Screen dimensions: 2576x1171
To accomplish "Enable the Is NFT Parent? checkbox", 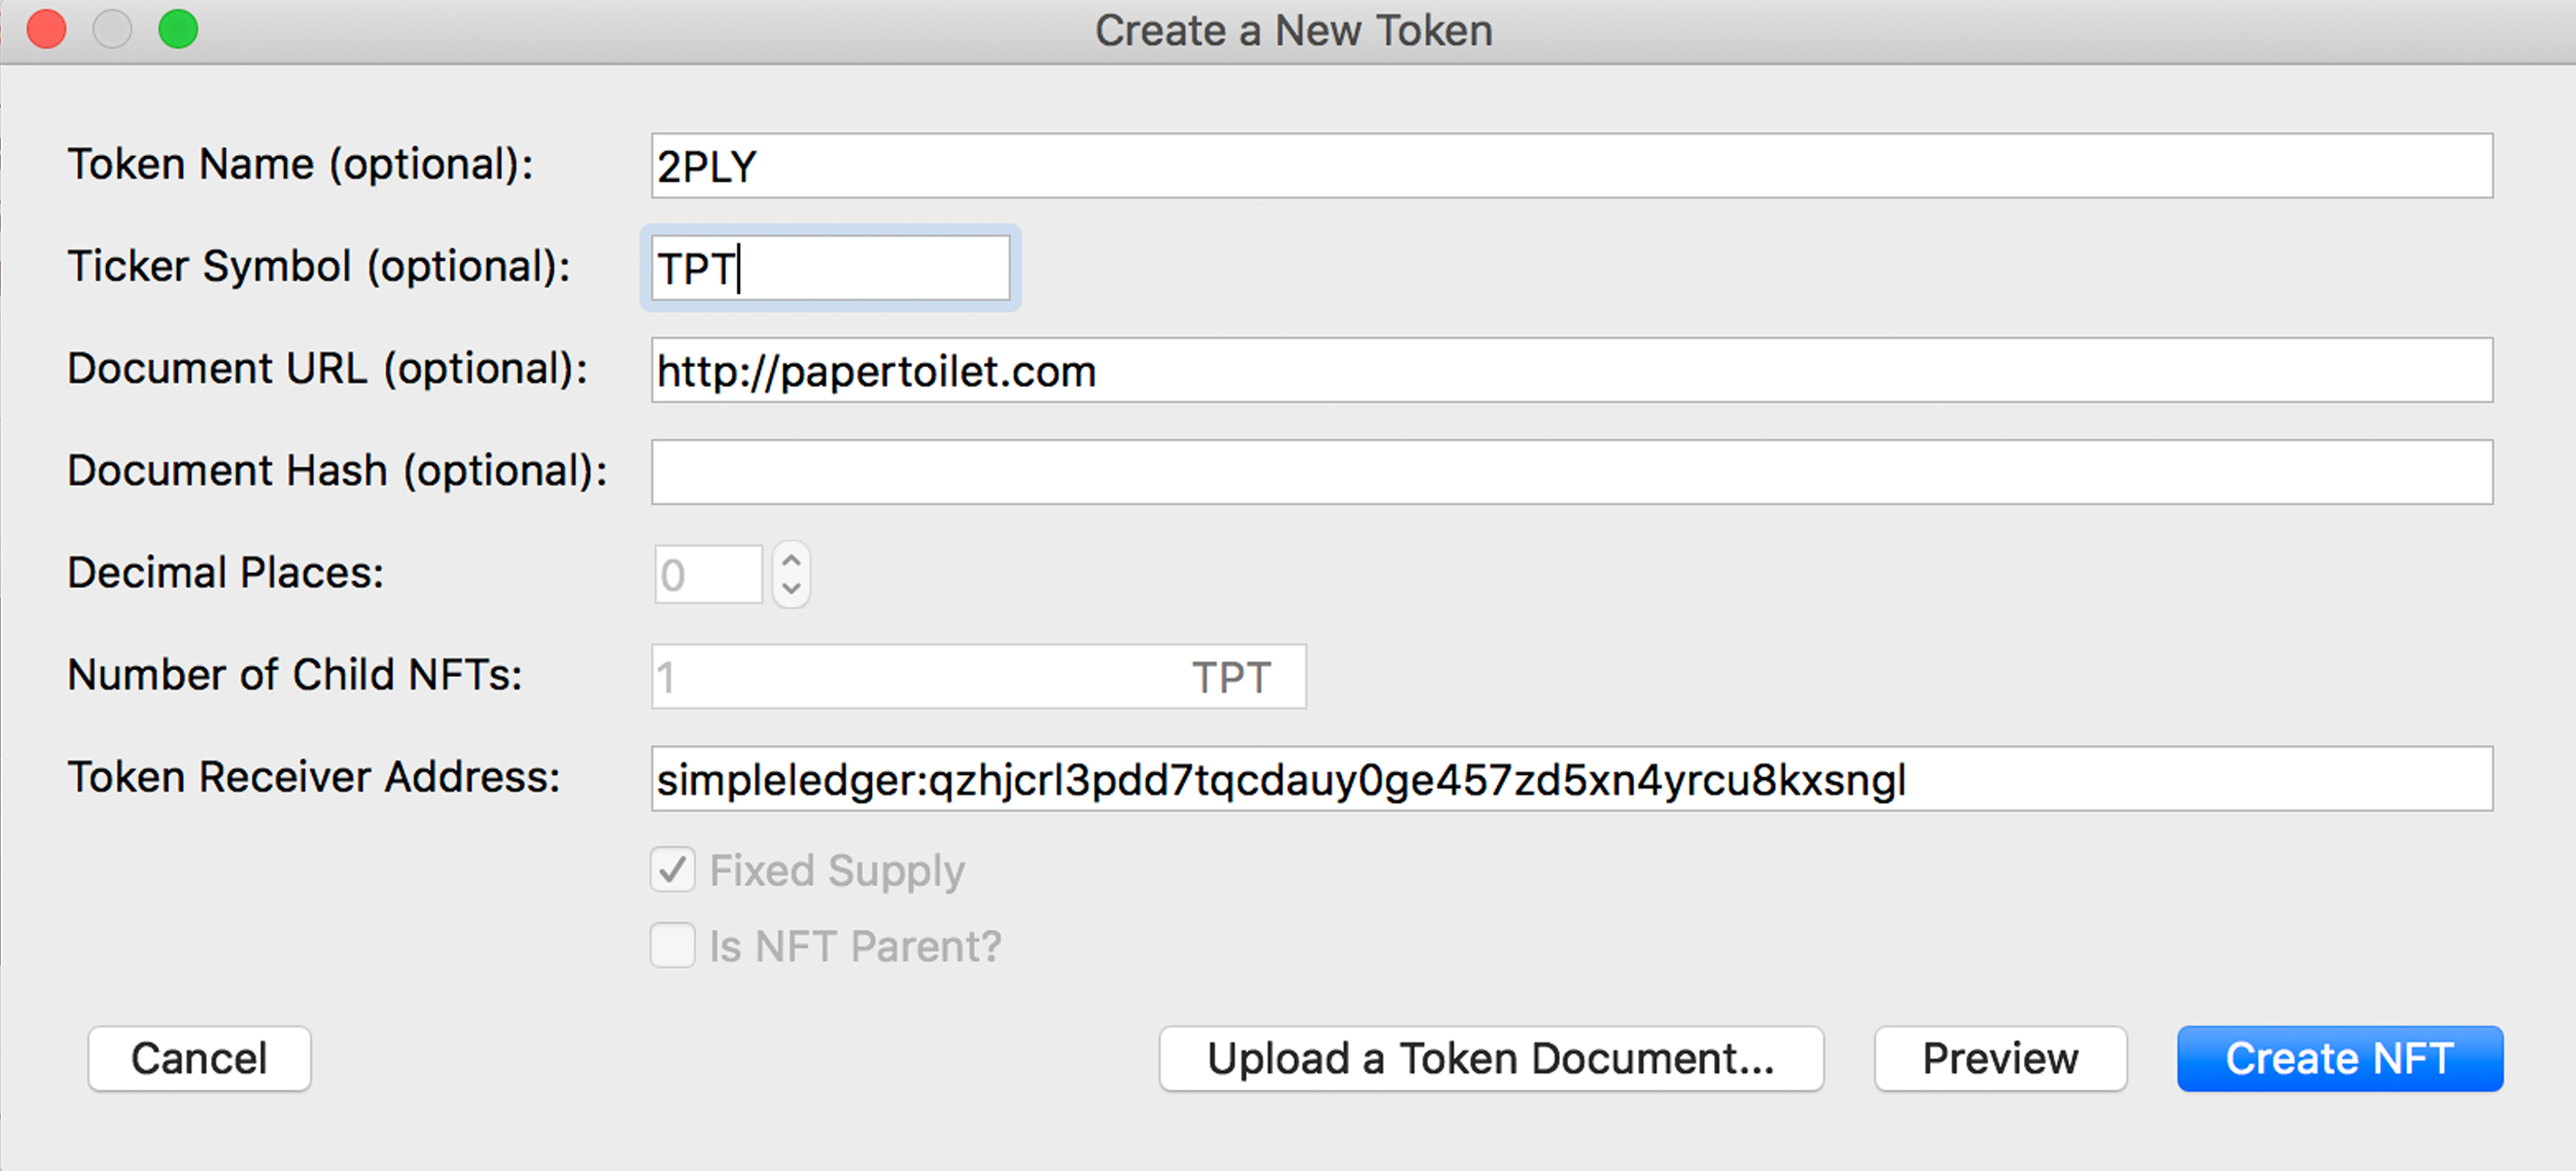I will point(673,945).
